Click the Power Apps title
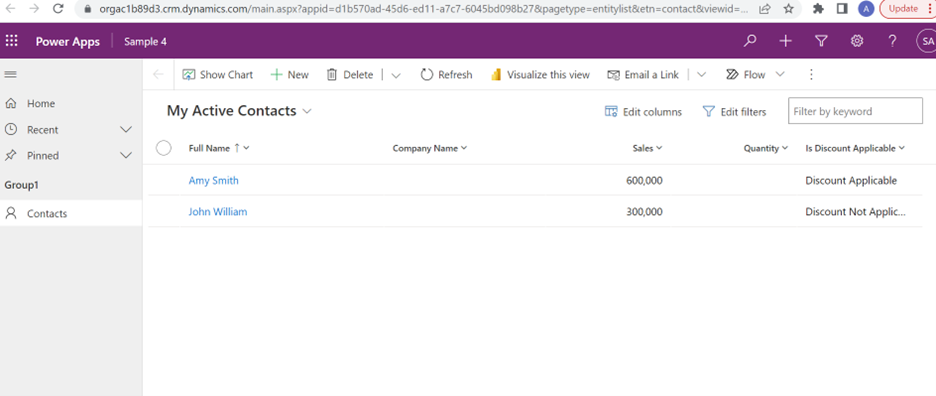This screenshot has width=936, height=396. [x=67, y=41]
